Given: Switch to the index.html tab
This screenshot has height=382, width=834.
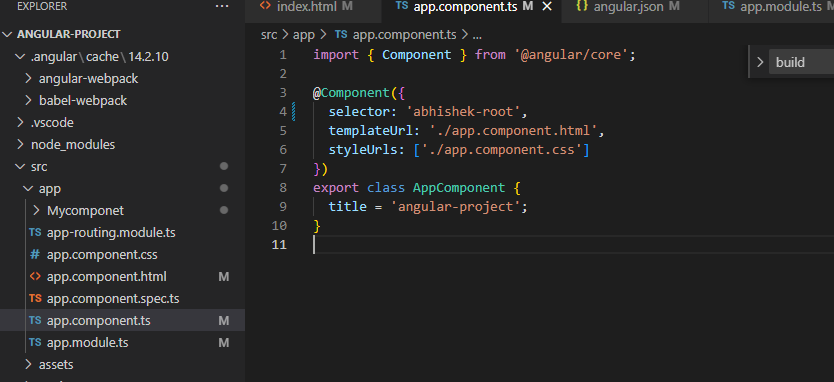Looking at the screenshot, I should pos(305,6).
